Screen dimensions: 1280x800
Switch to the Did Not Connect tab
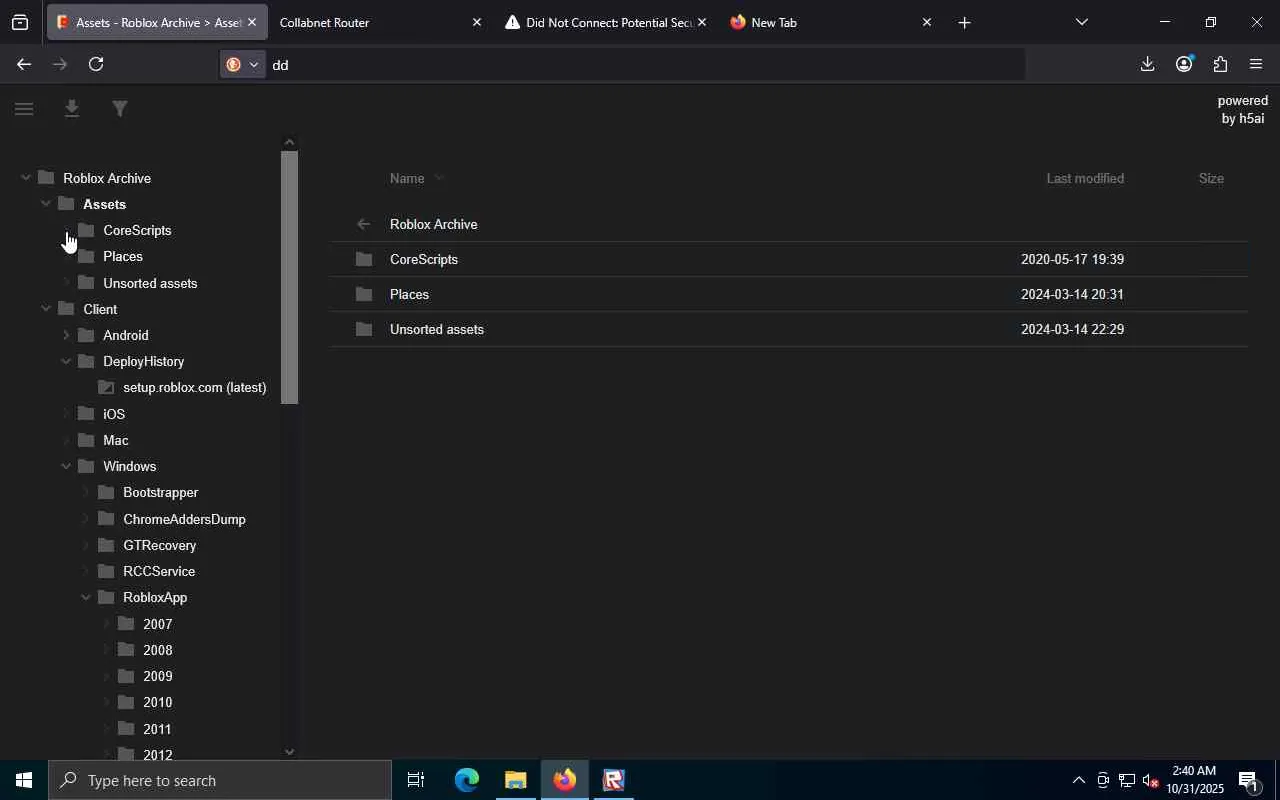point(608,22)
